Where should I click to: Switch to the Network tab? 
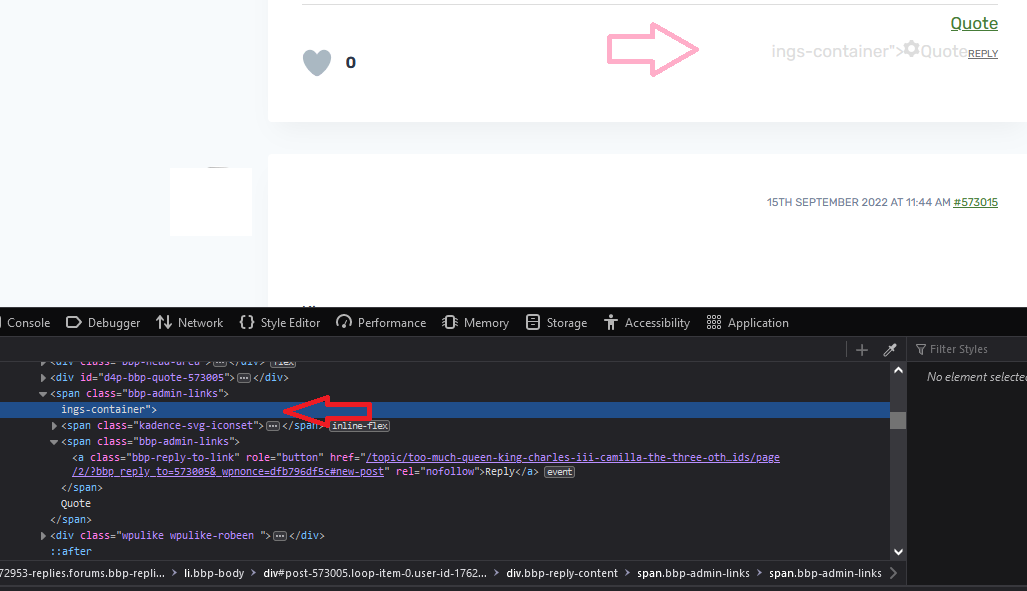pos(190,323)
